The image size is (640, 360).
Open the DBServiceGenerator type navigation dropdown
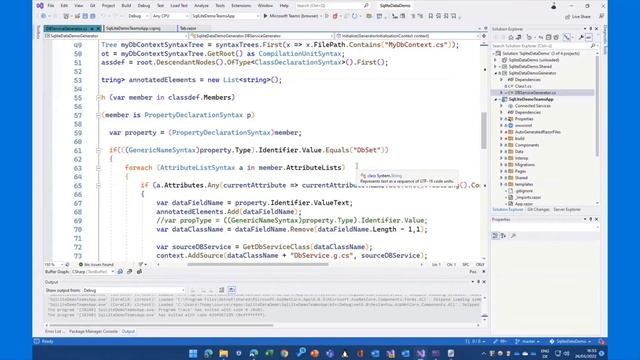pyautogui.click(x=261, y=36)
